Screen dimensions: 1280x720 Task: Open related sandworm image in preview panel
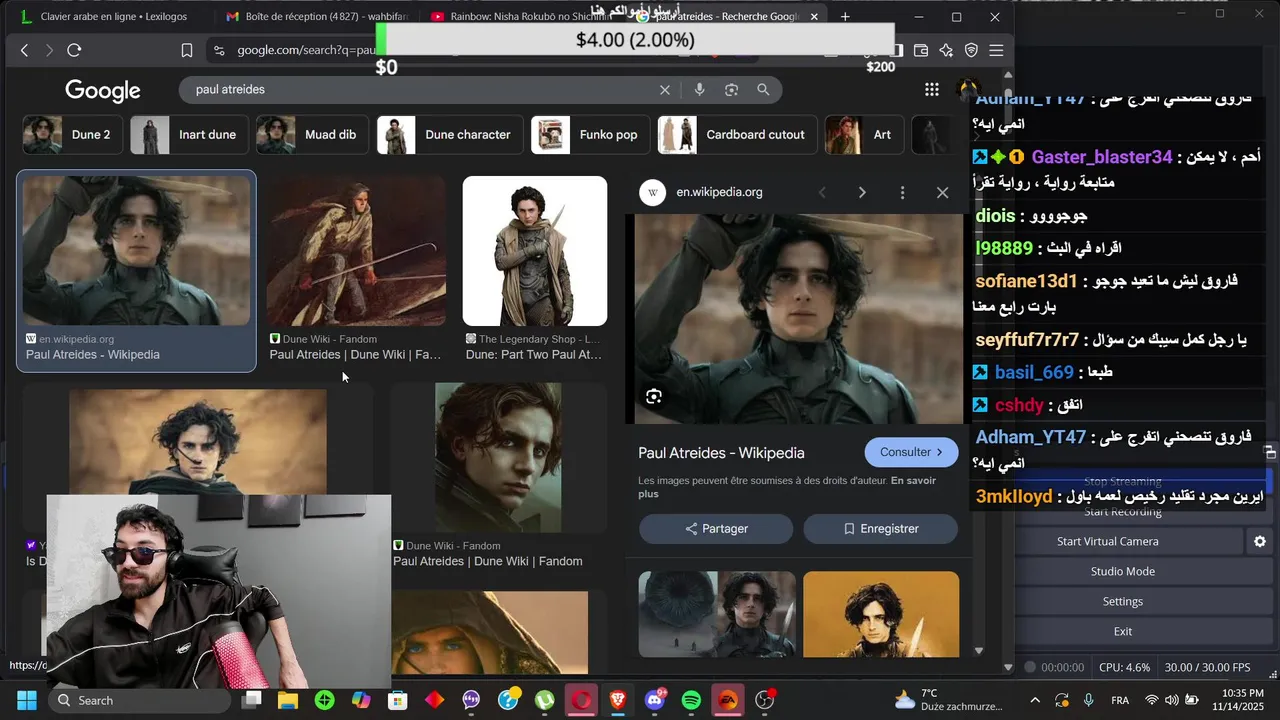point(717,614)
